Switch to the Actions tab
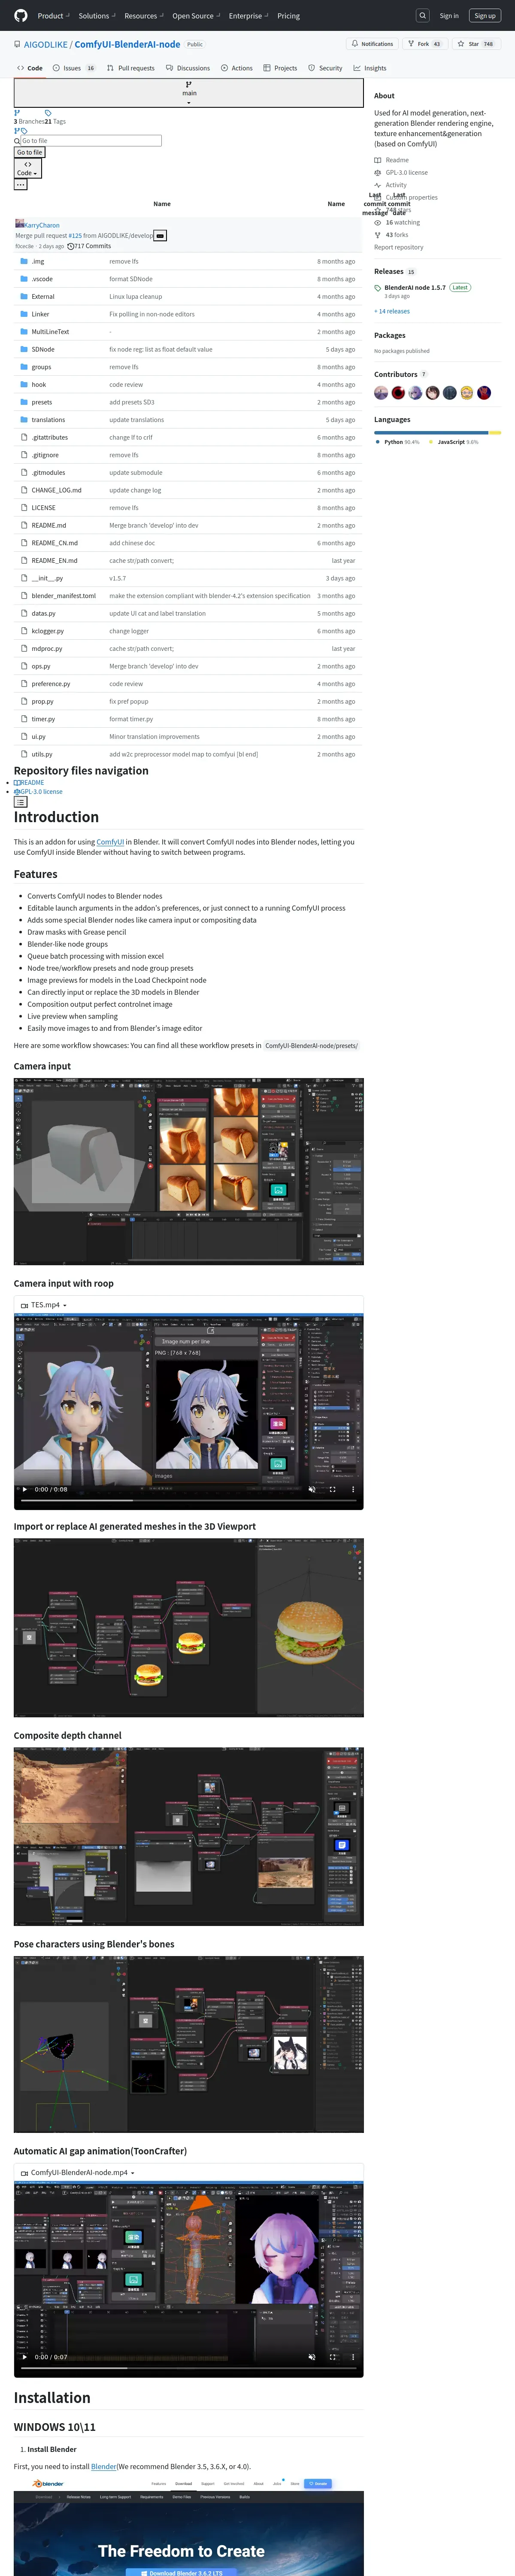The width and height of the screenshot is (515, 2576). point(237,68)
